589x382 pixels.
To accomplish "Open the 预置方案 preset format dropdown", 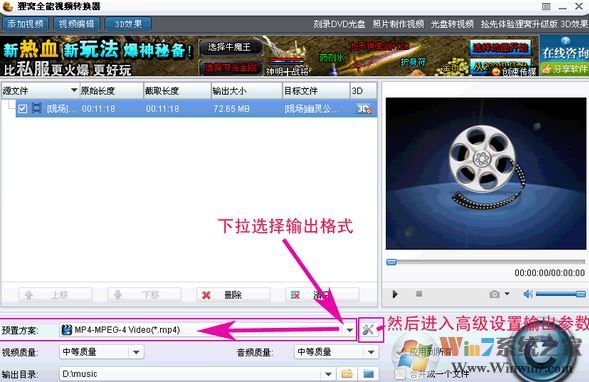I will 349,330.
